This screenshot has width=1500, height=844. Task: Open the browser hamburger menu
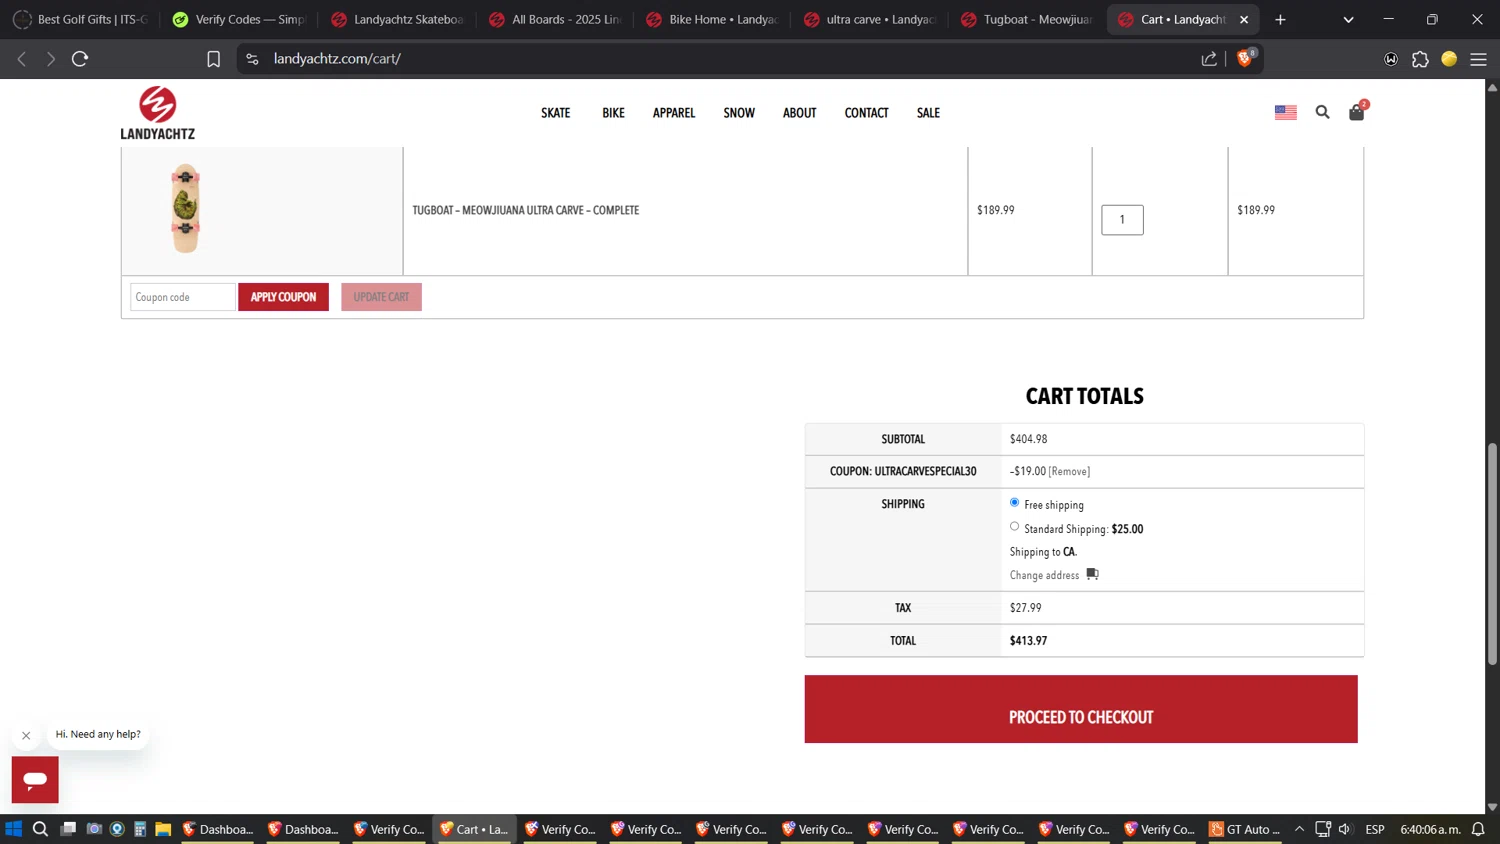click(1478, 59)
